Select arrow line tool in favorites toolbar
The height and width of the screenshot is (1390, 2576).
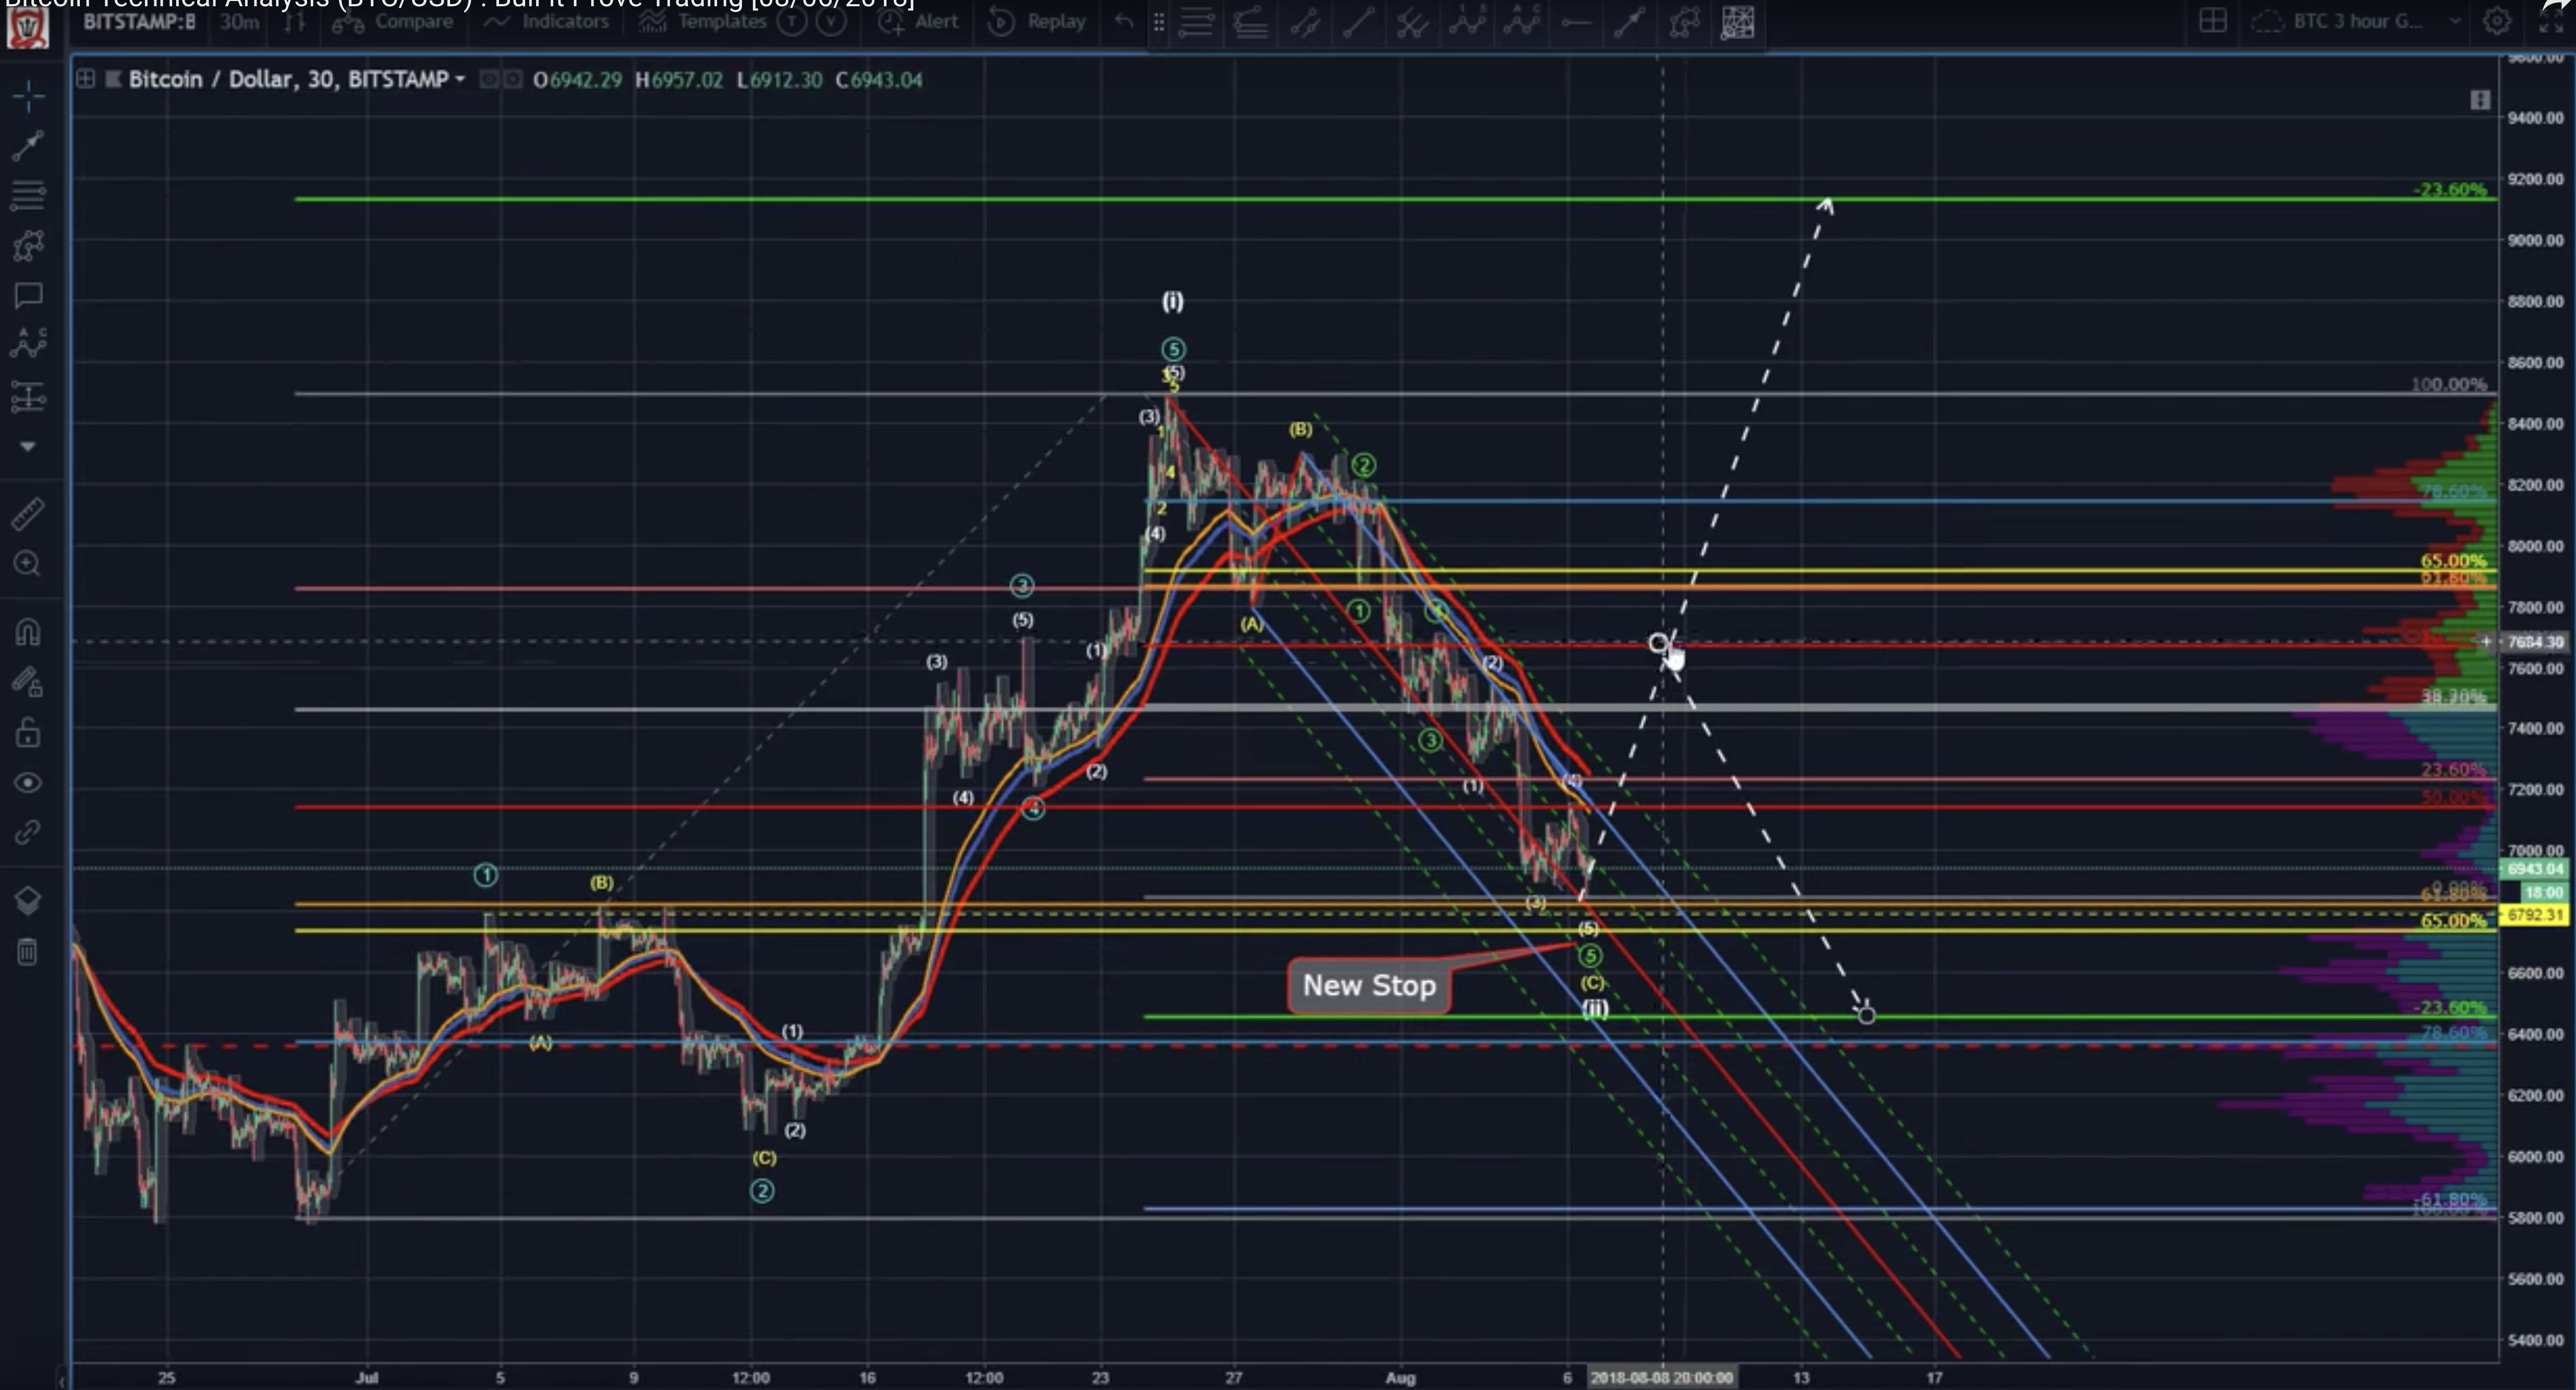[1629, 22]
